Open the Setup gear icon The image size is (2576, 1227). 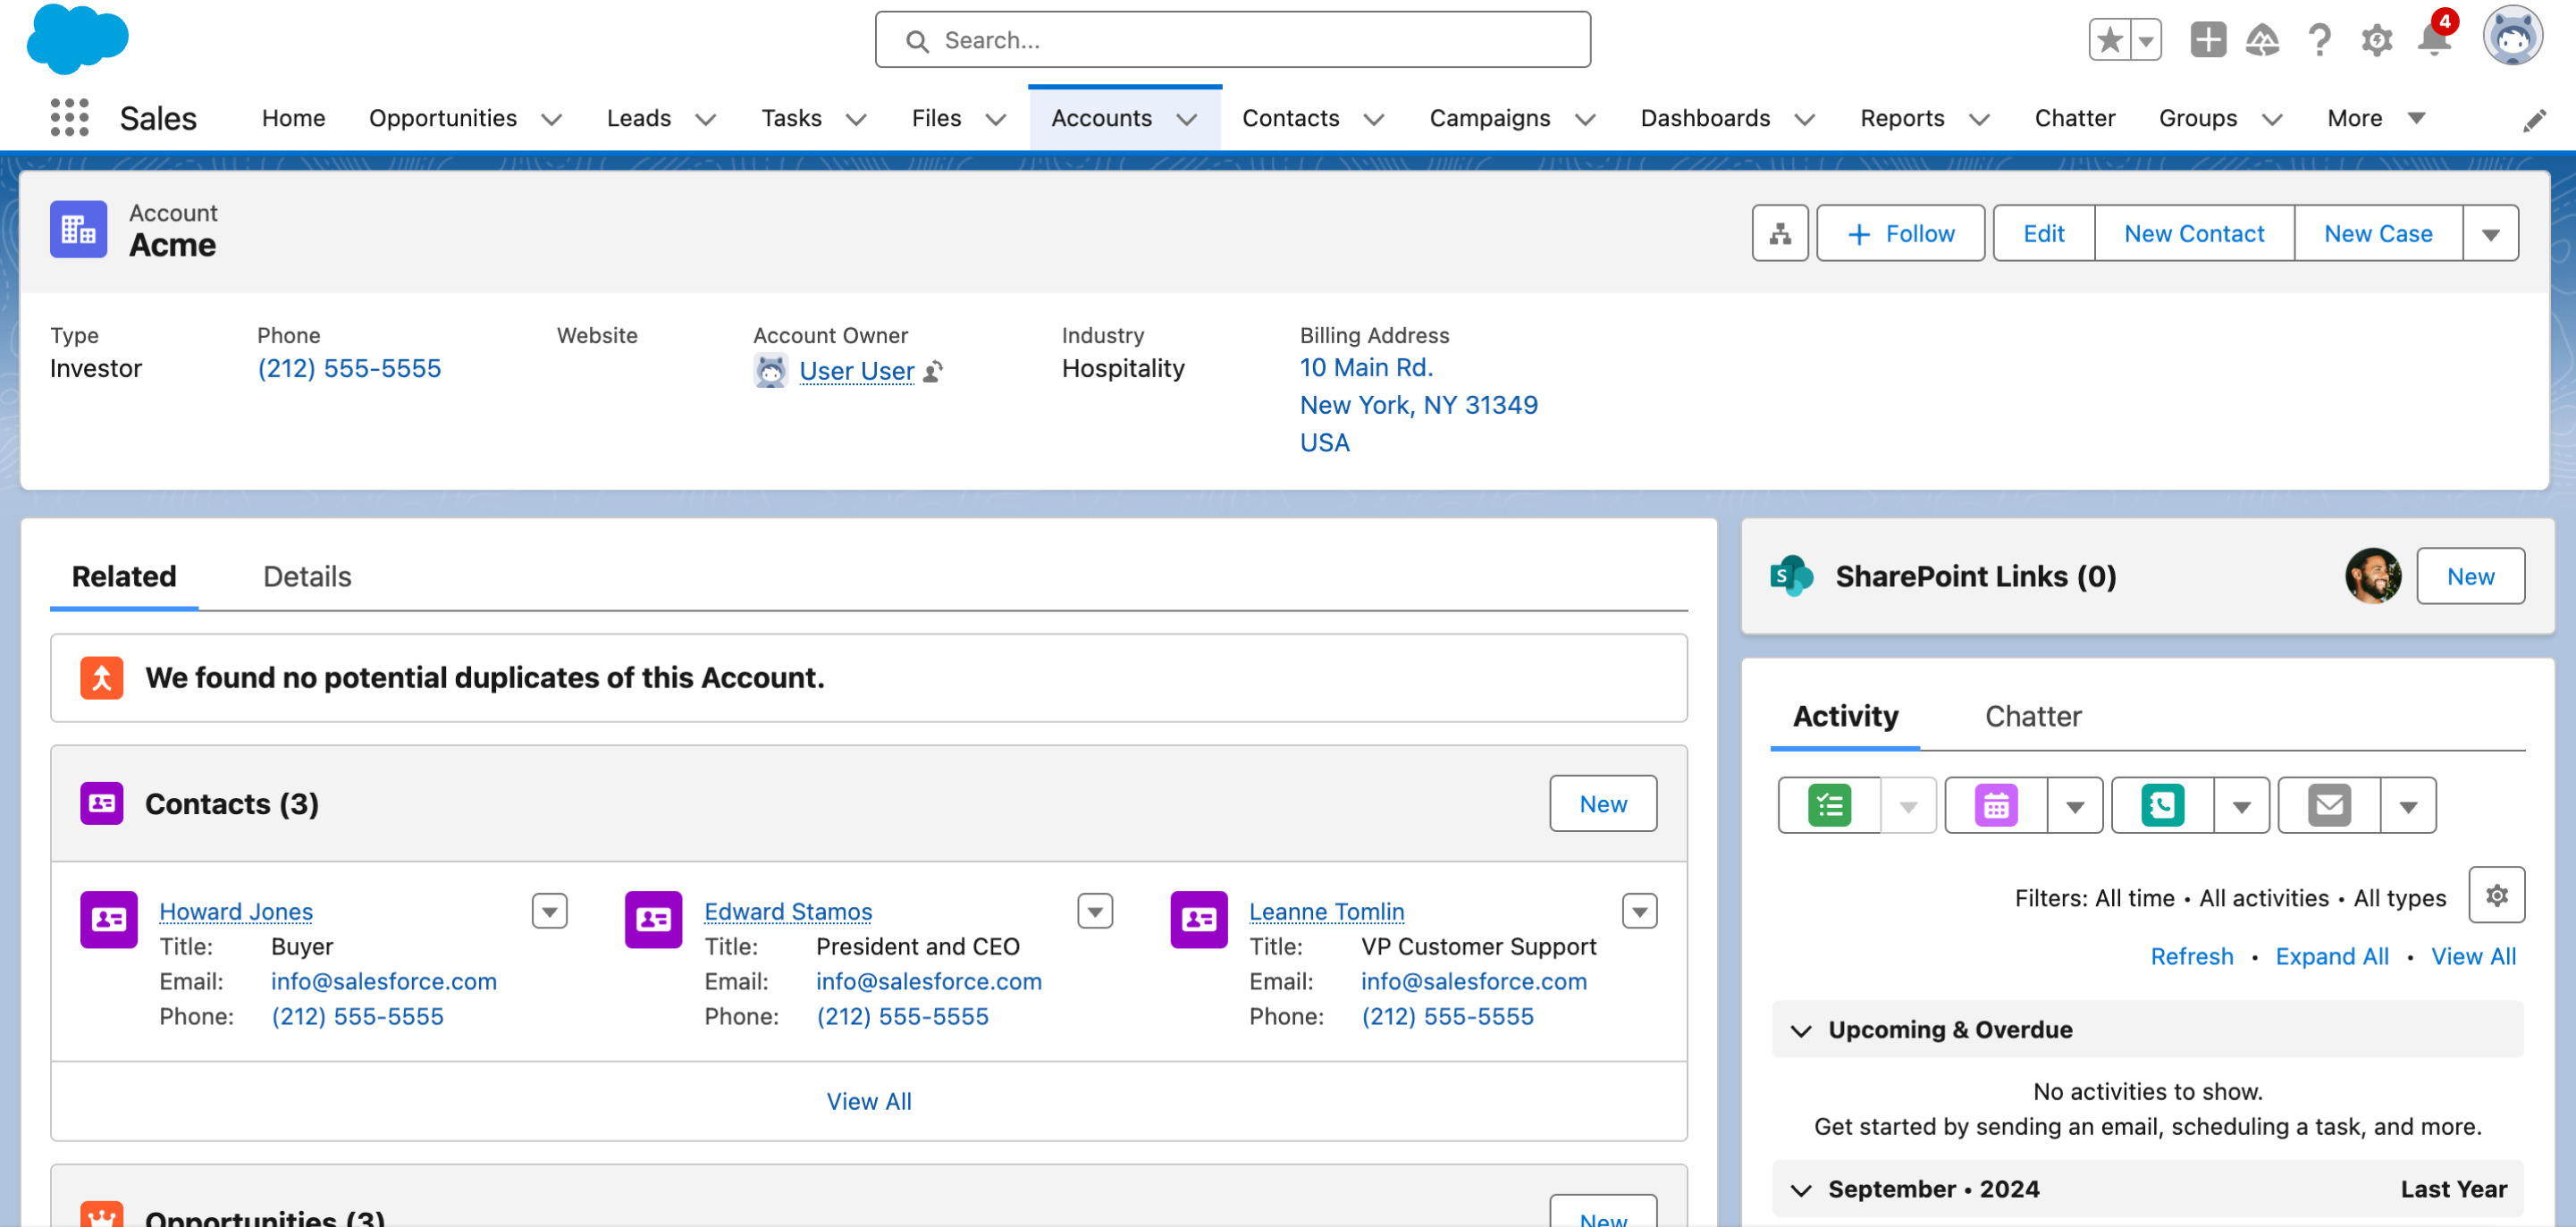tap(2377, 40)
